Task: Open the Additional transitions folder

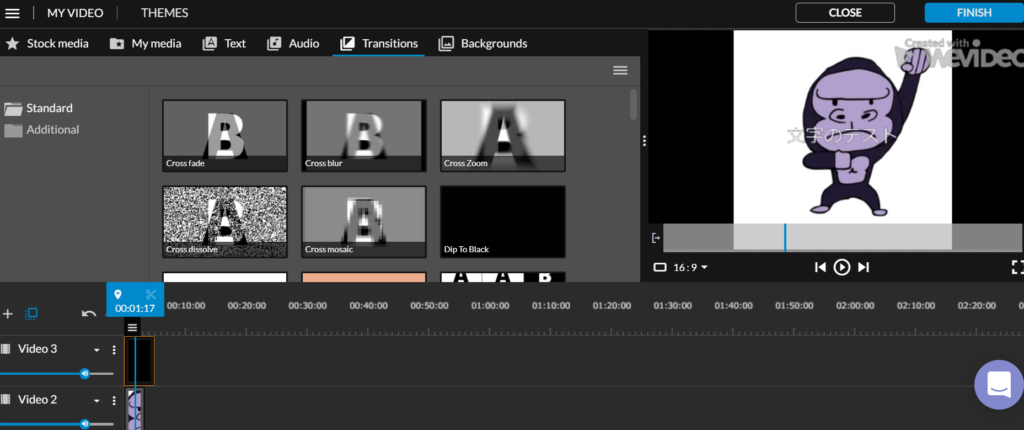Action: tap(42, 129)
